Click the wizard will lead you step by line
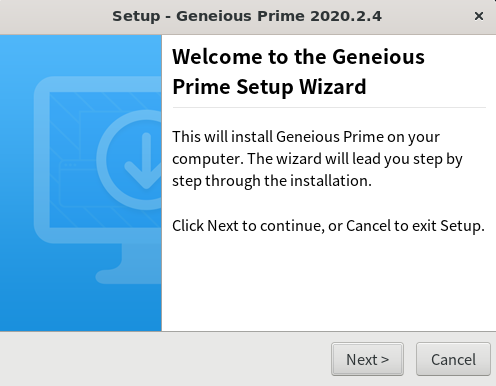The width and height of the screenshot is (496, 386). click(x=366, y=159)
